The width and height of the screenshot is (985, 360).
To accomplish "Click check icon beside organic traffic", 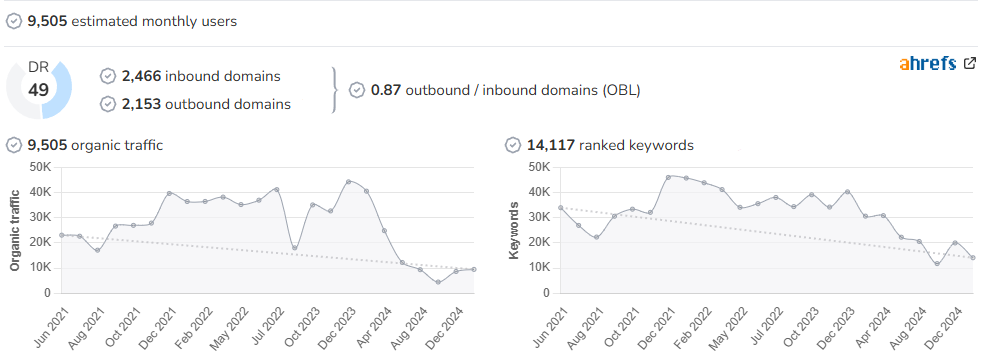I will tap(13, 145).
